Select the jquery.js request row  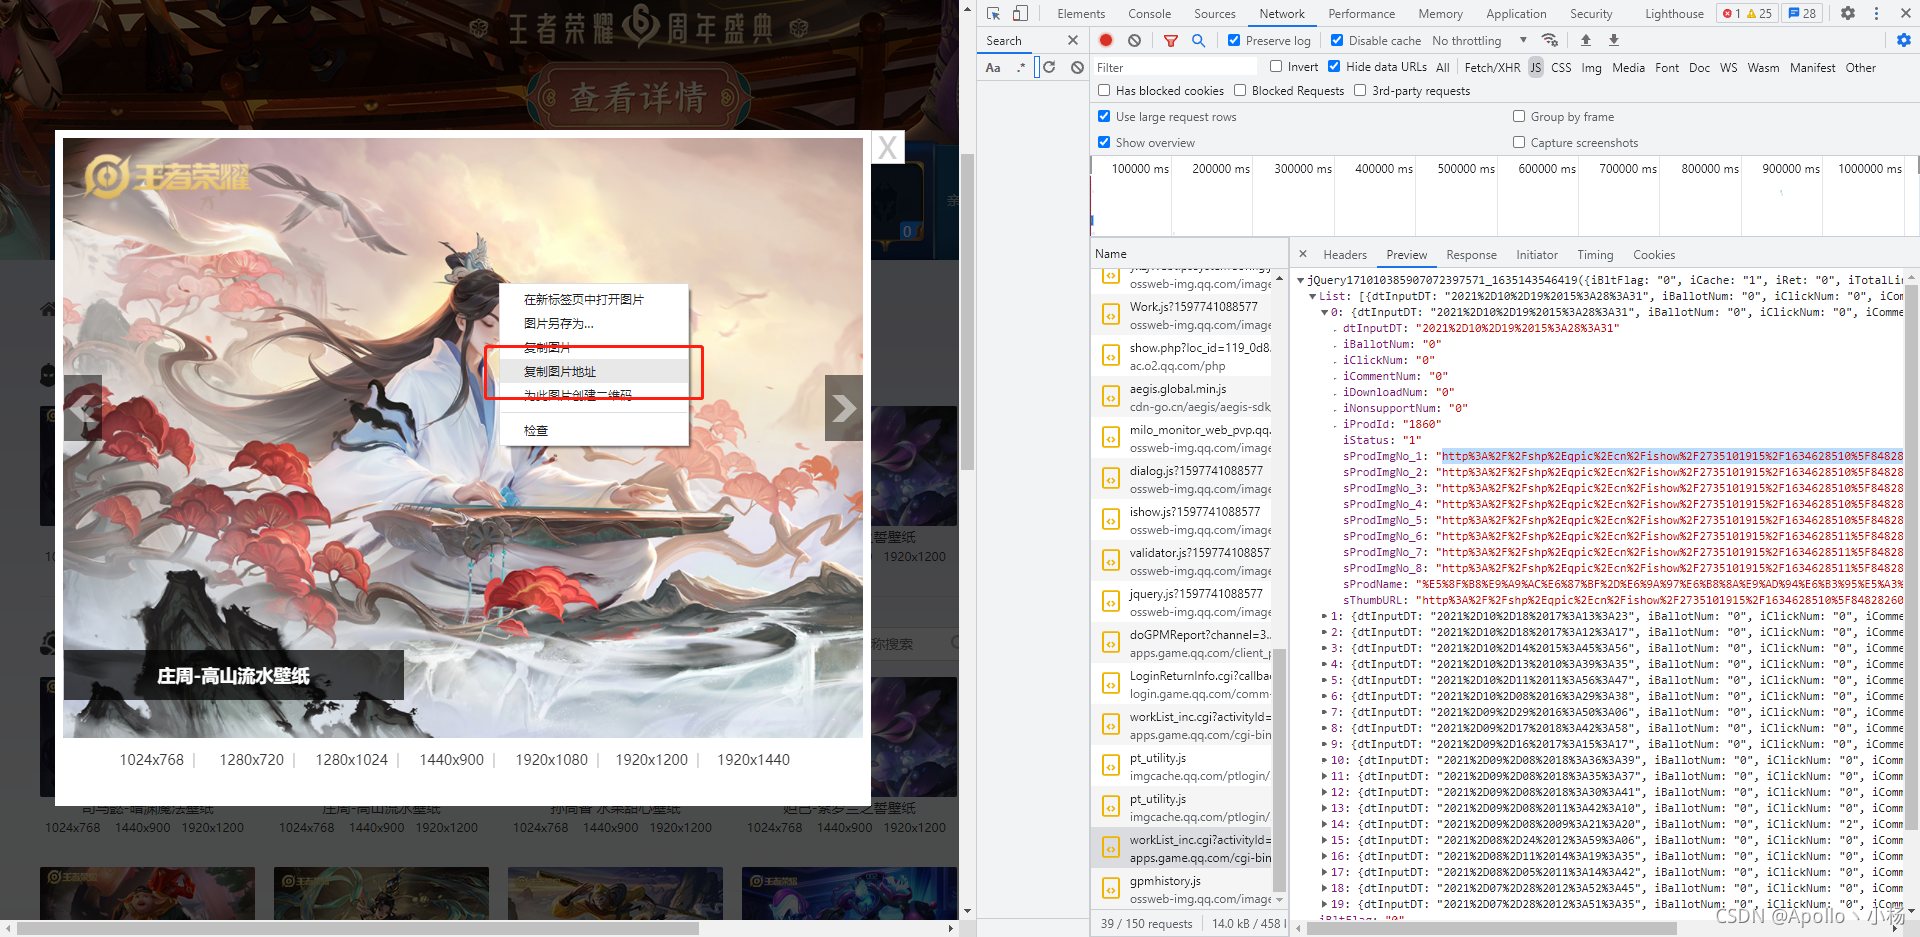(1181, 602)
